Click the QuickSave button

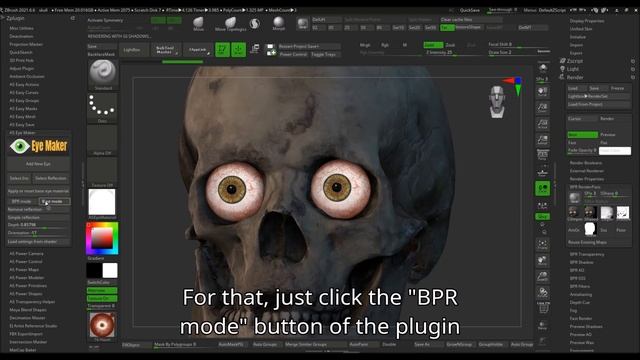(470, 10)
